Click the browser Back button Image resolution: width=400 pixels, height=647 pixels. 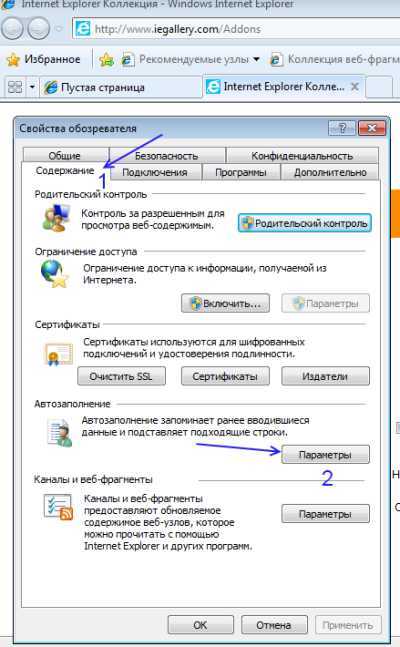coord(12,28)
